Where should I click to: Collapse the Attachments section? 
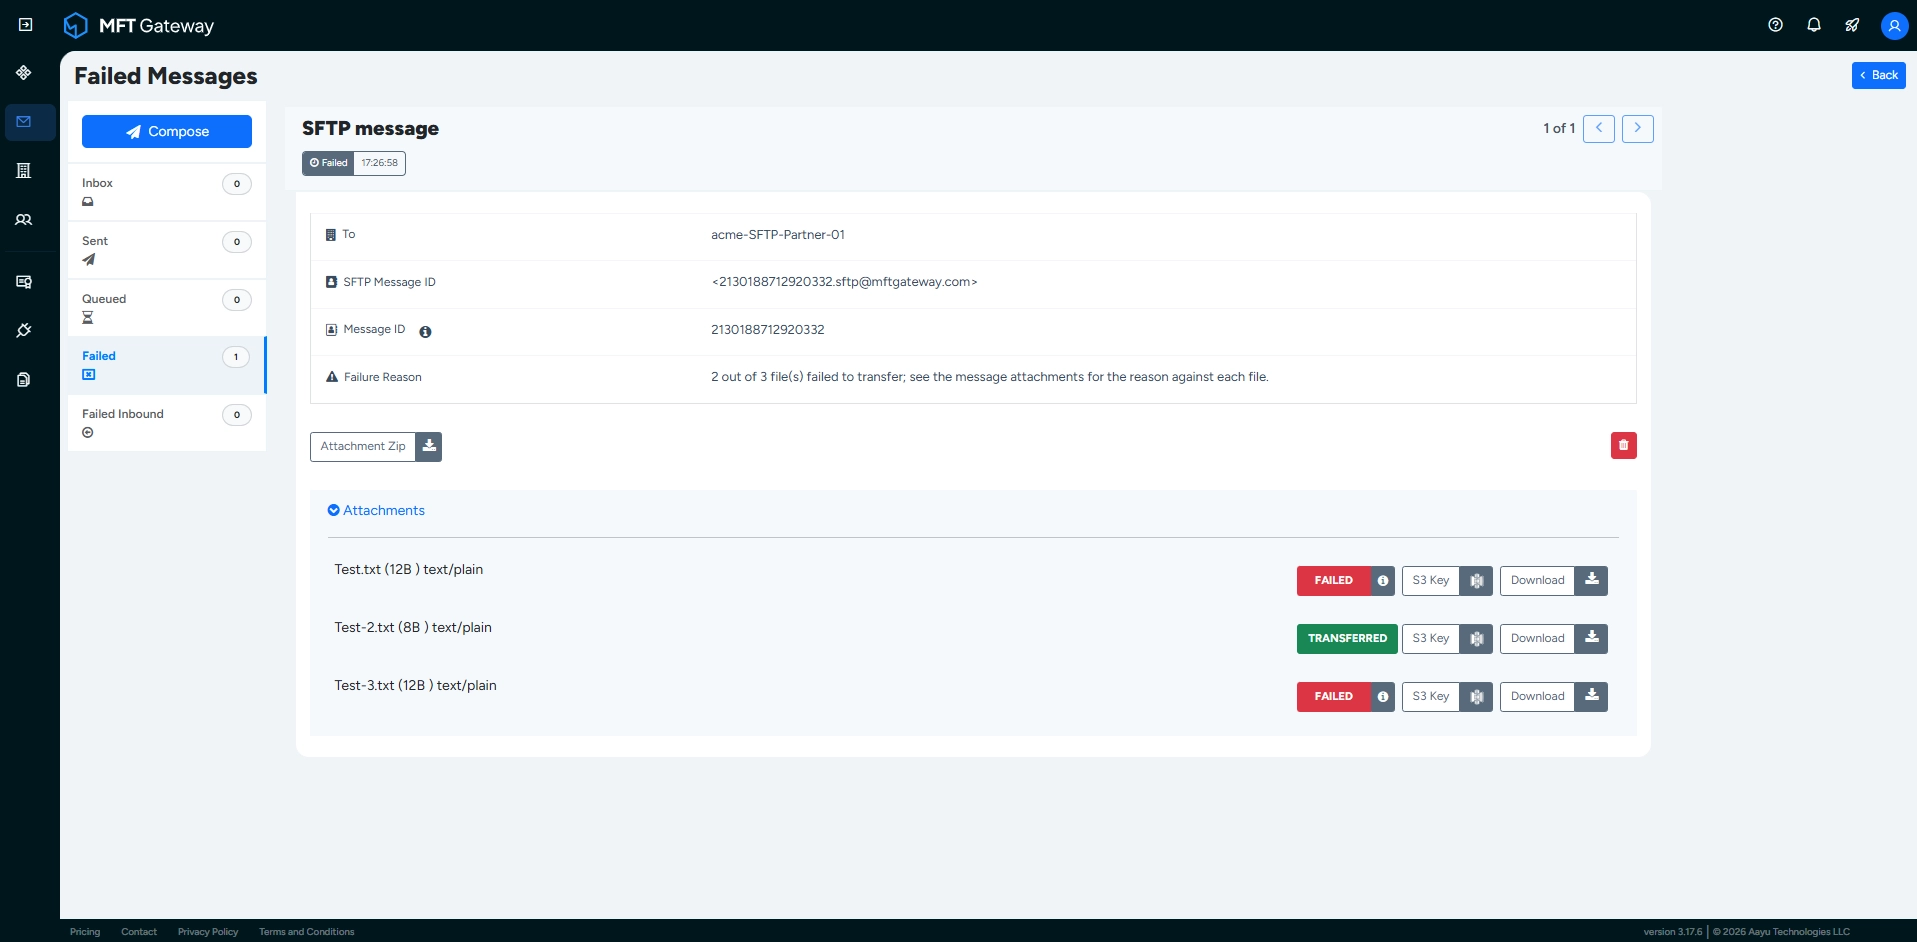pyautogui.click(x=376, y=511)
